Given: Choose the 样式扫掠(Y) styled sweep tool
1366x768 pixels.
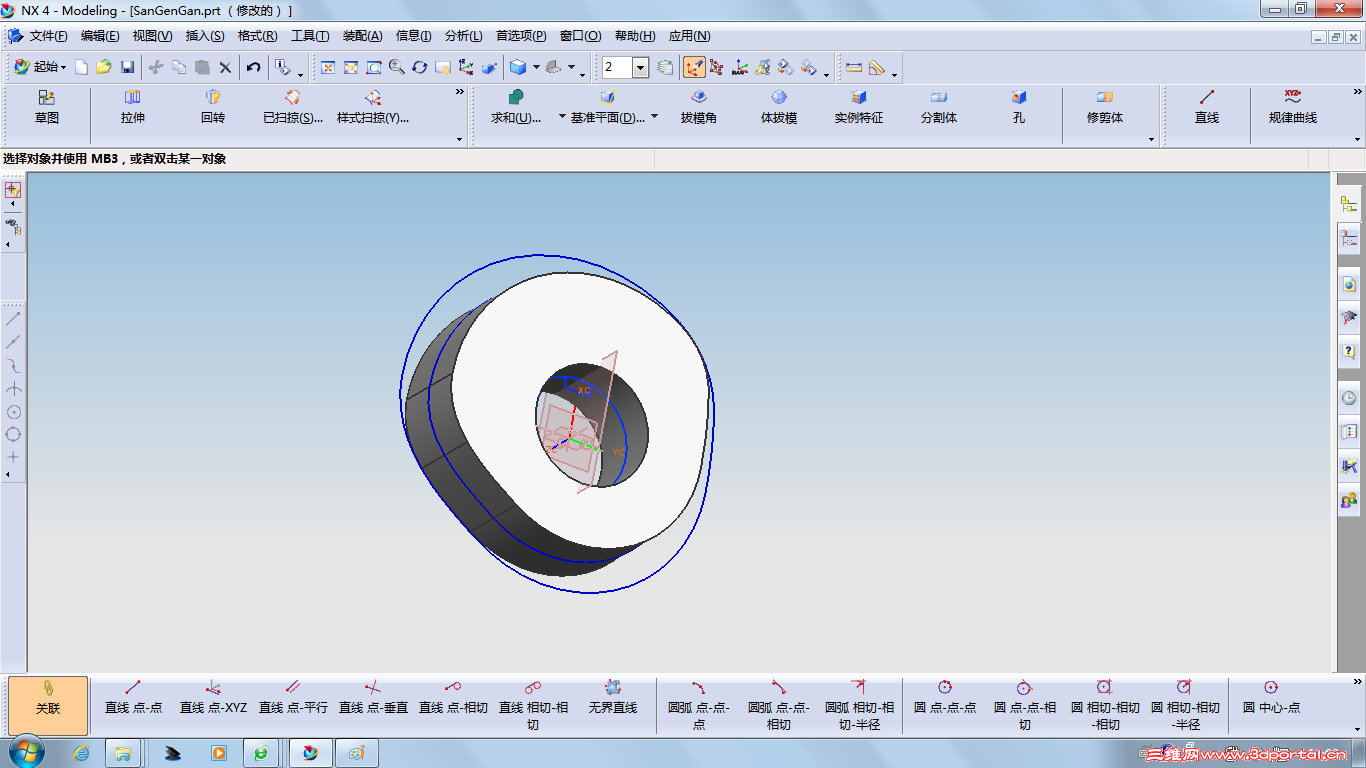Looking at the screenshot, I should [x=373, y=108].
